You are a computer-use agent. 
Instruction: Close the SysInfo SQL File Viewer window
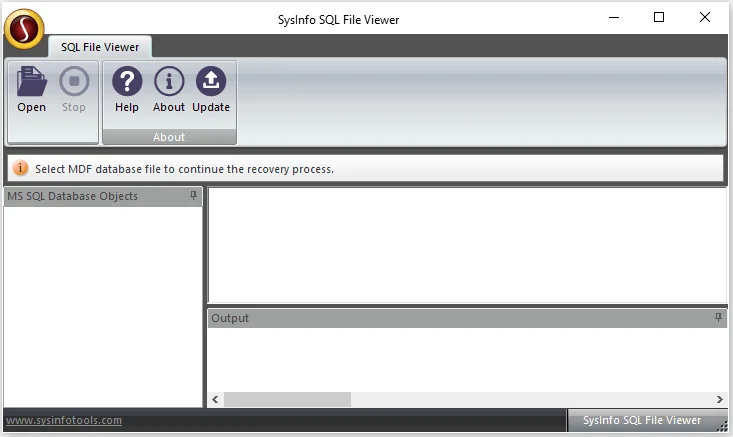pos(705,18)
